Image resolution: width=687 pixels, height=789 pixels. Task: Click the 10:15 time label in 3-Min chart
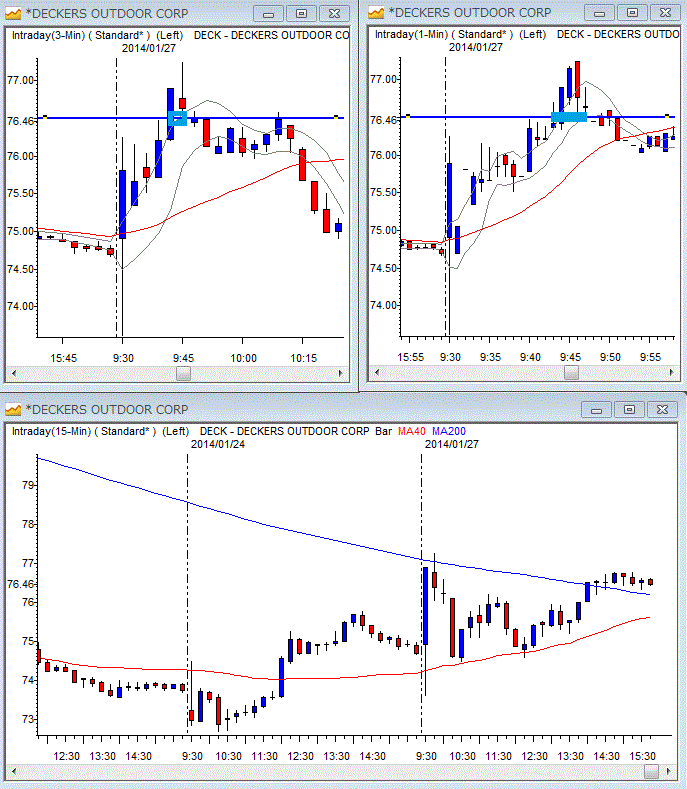pyautogui.click(x=303, y=358)
